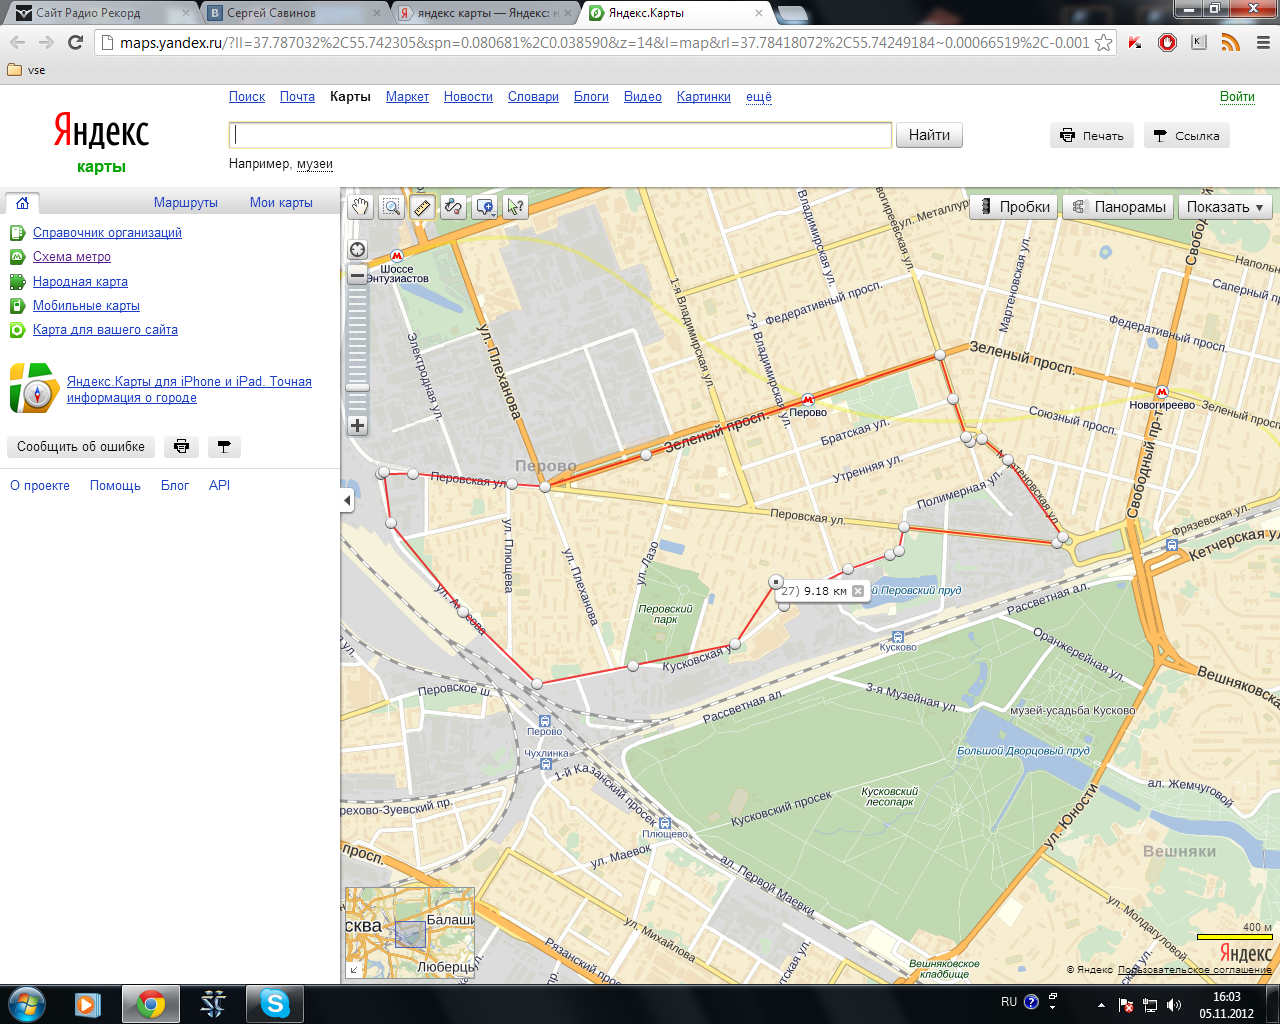The width and height of the screenshot is (1280, 1024).
Task: Click the Ссылка link button
Action: [1187, 136]
